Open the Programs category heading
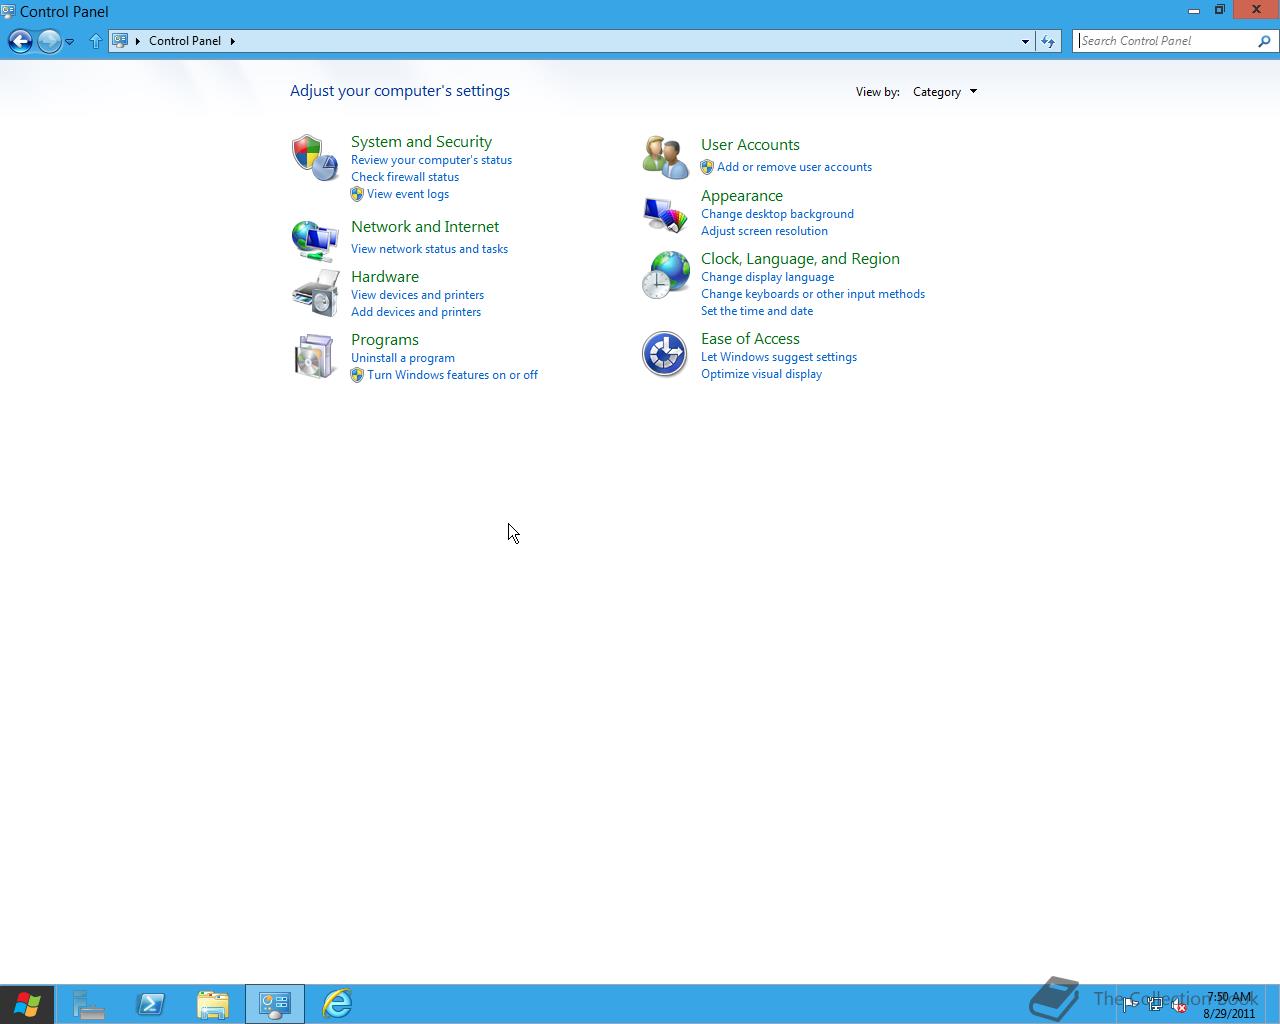Image resolution: width=1280 pixels, height=1024 pixels. pyautogui.click(x=385, y=340)
